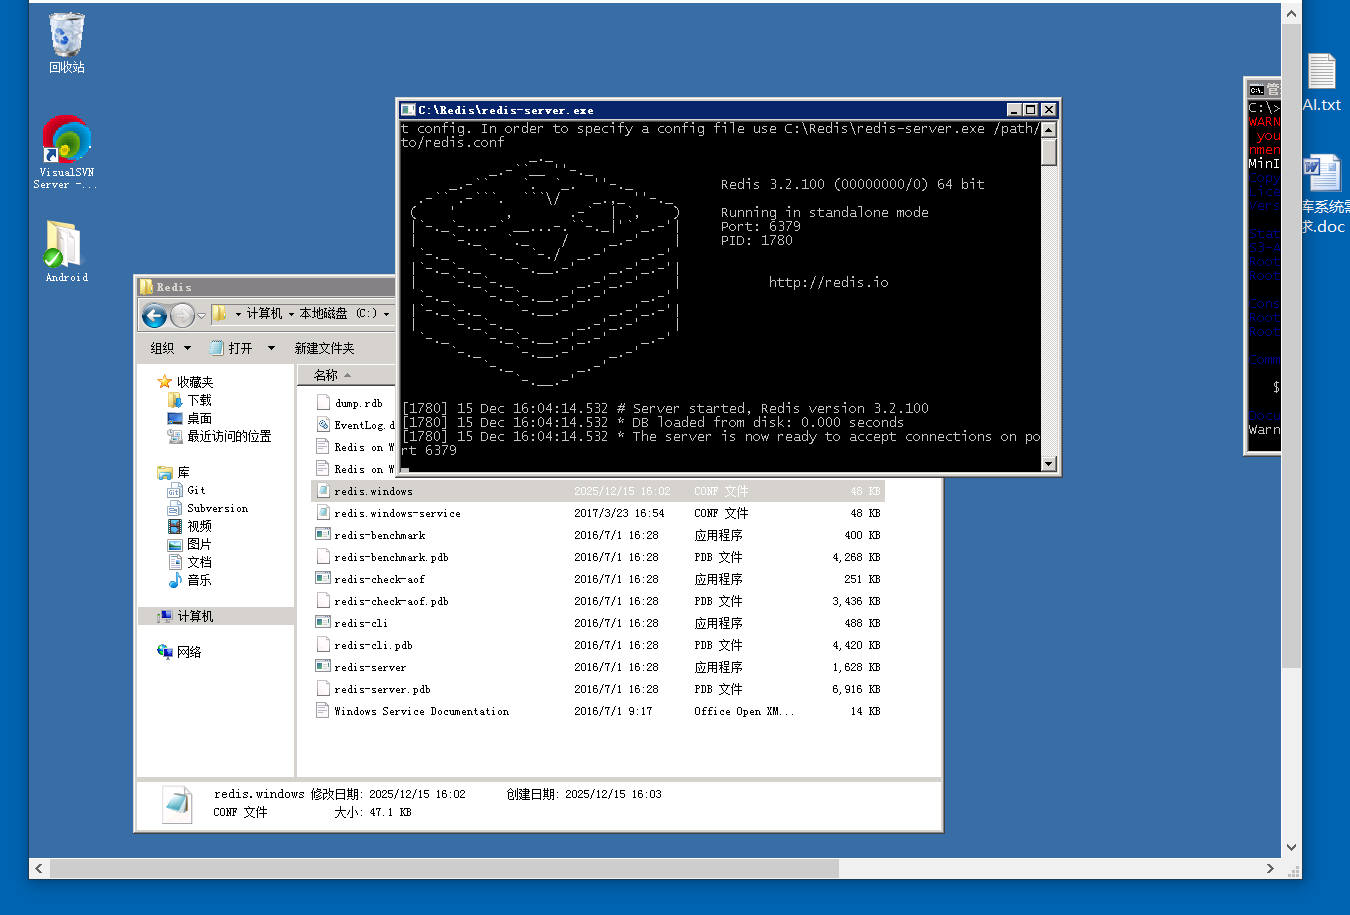Click the redis-server console system menu icon
Viewport: 1350px width, 915px height.
coord(408,110)
